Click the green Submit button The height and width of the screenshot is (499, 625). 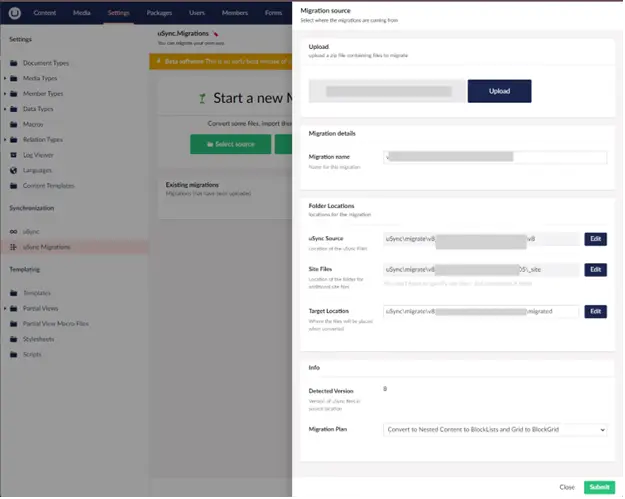[x=599, y=487]
